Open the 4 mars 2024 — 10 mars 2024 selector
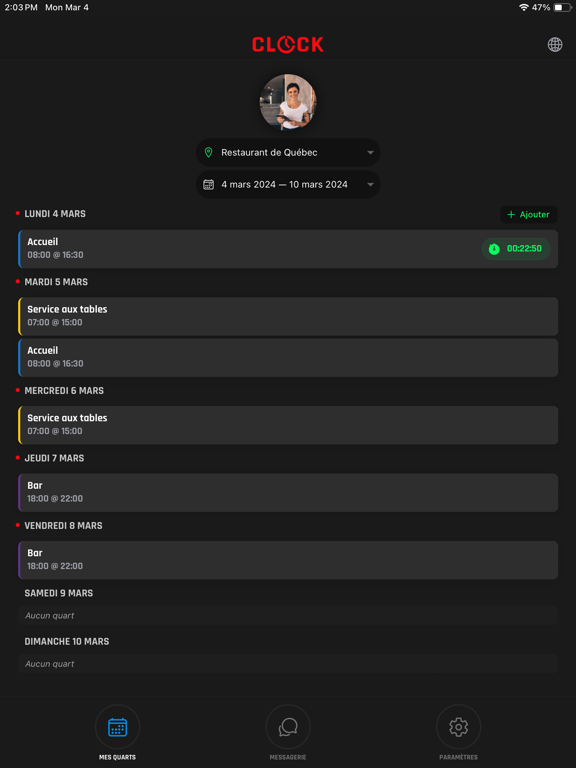Screen dimensions: 576x768 click(288, 185)
